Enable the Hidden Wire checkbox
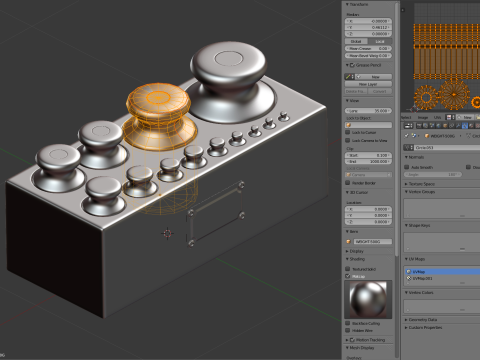 tap(348, 330)
